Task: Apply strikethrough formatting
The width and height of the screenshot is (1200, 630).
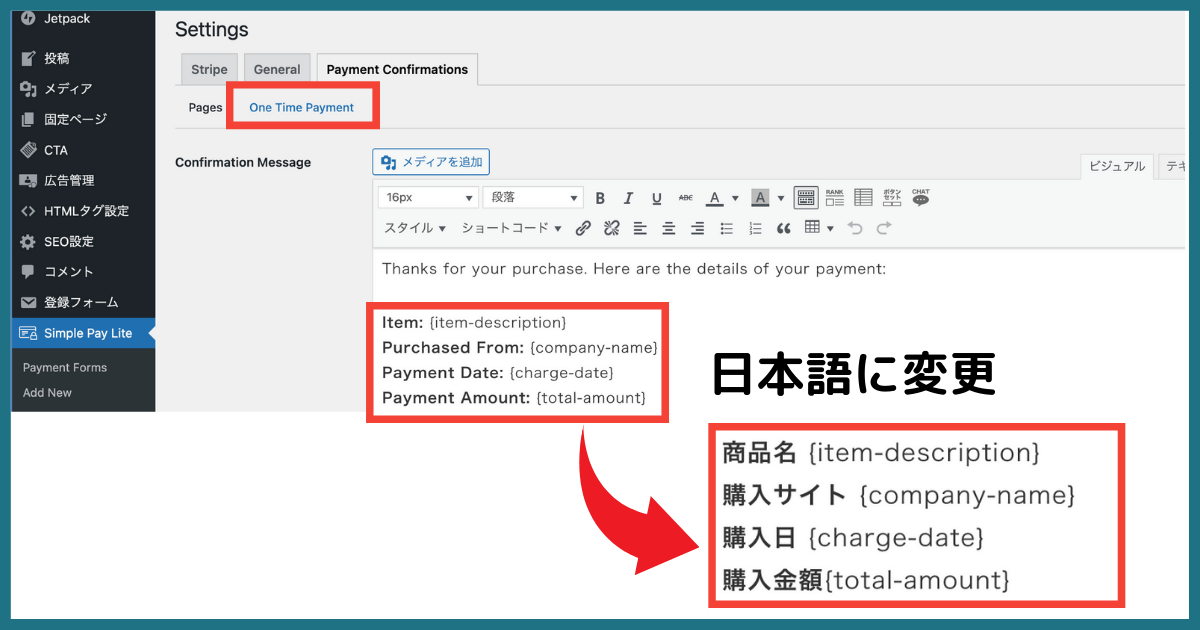Action: (684, 197)
